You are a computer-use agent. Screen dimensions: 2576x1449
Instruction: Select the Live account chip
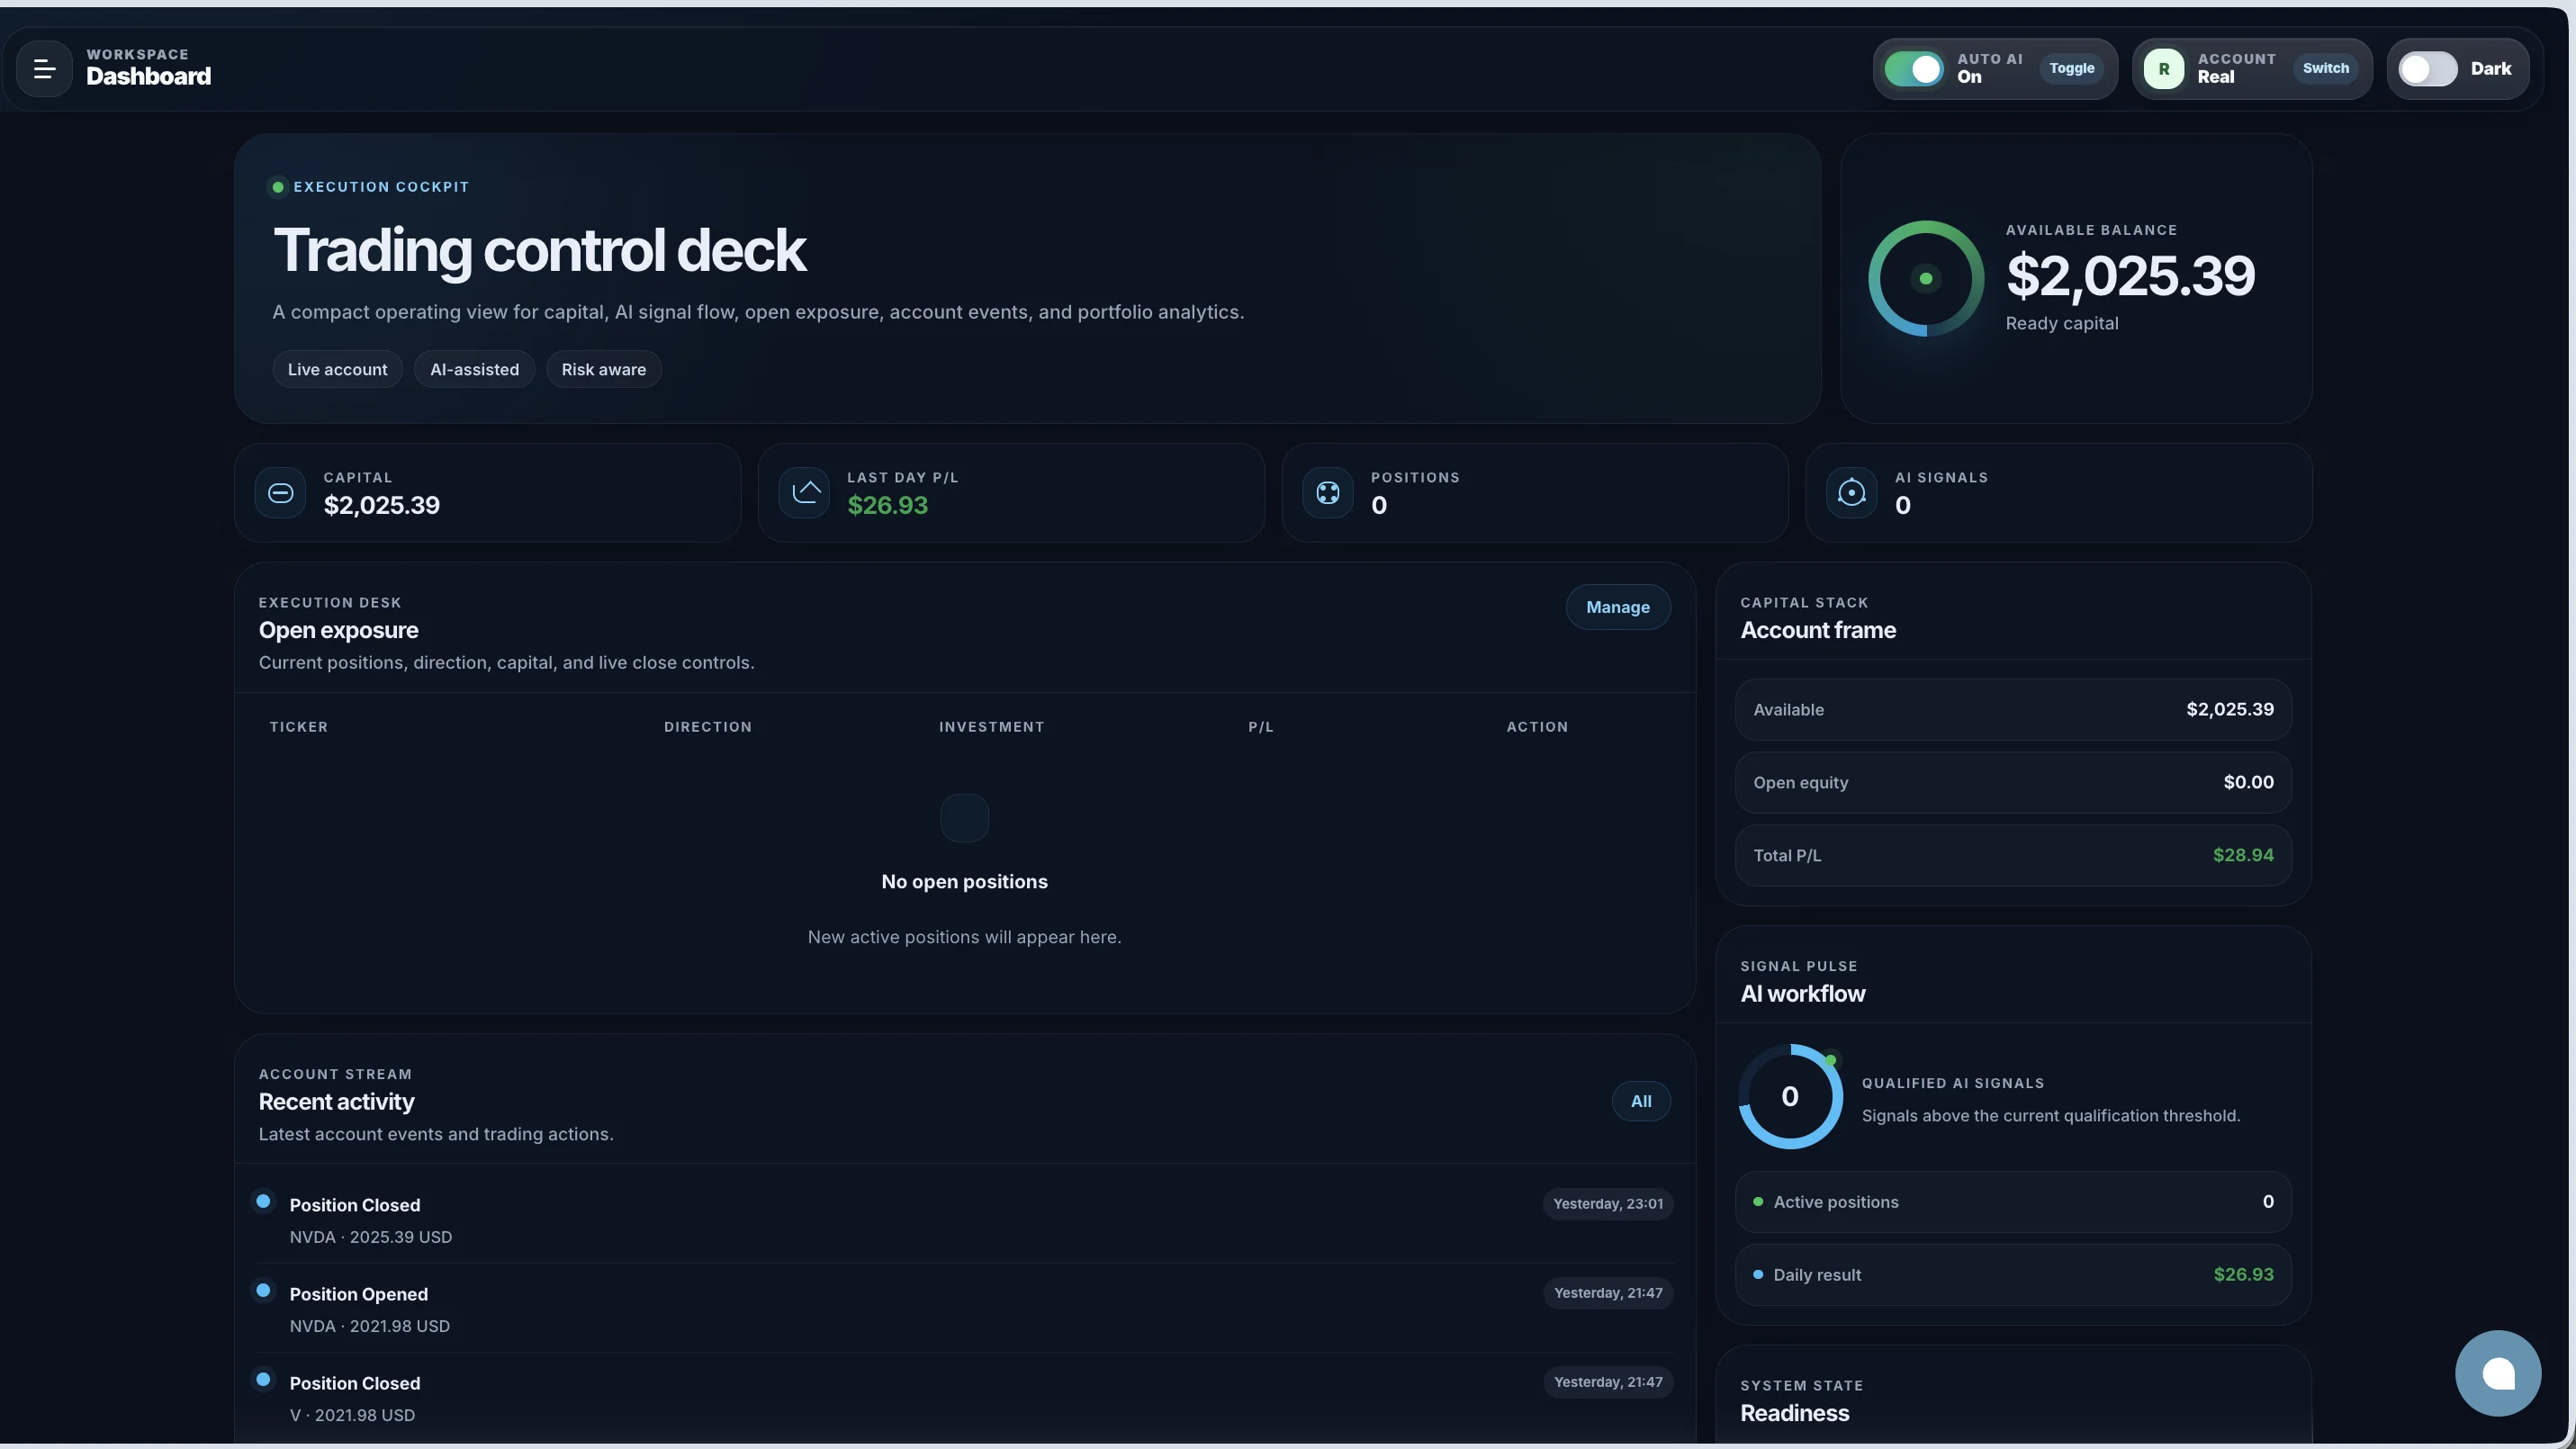pos(337,369)
